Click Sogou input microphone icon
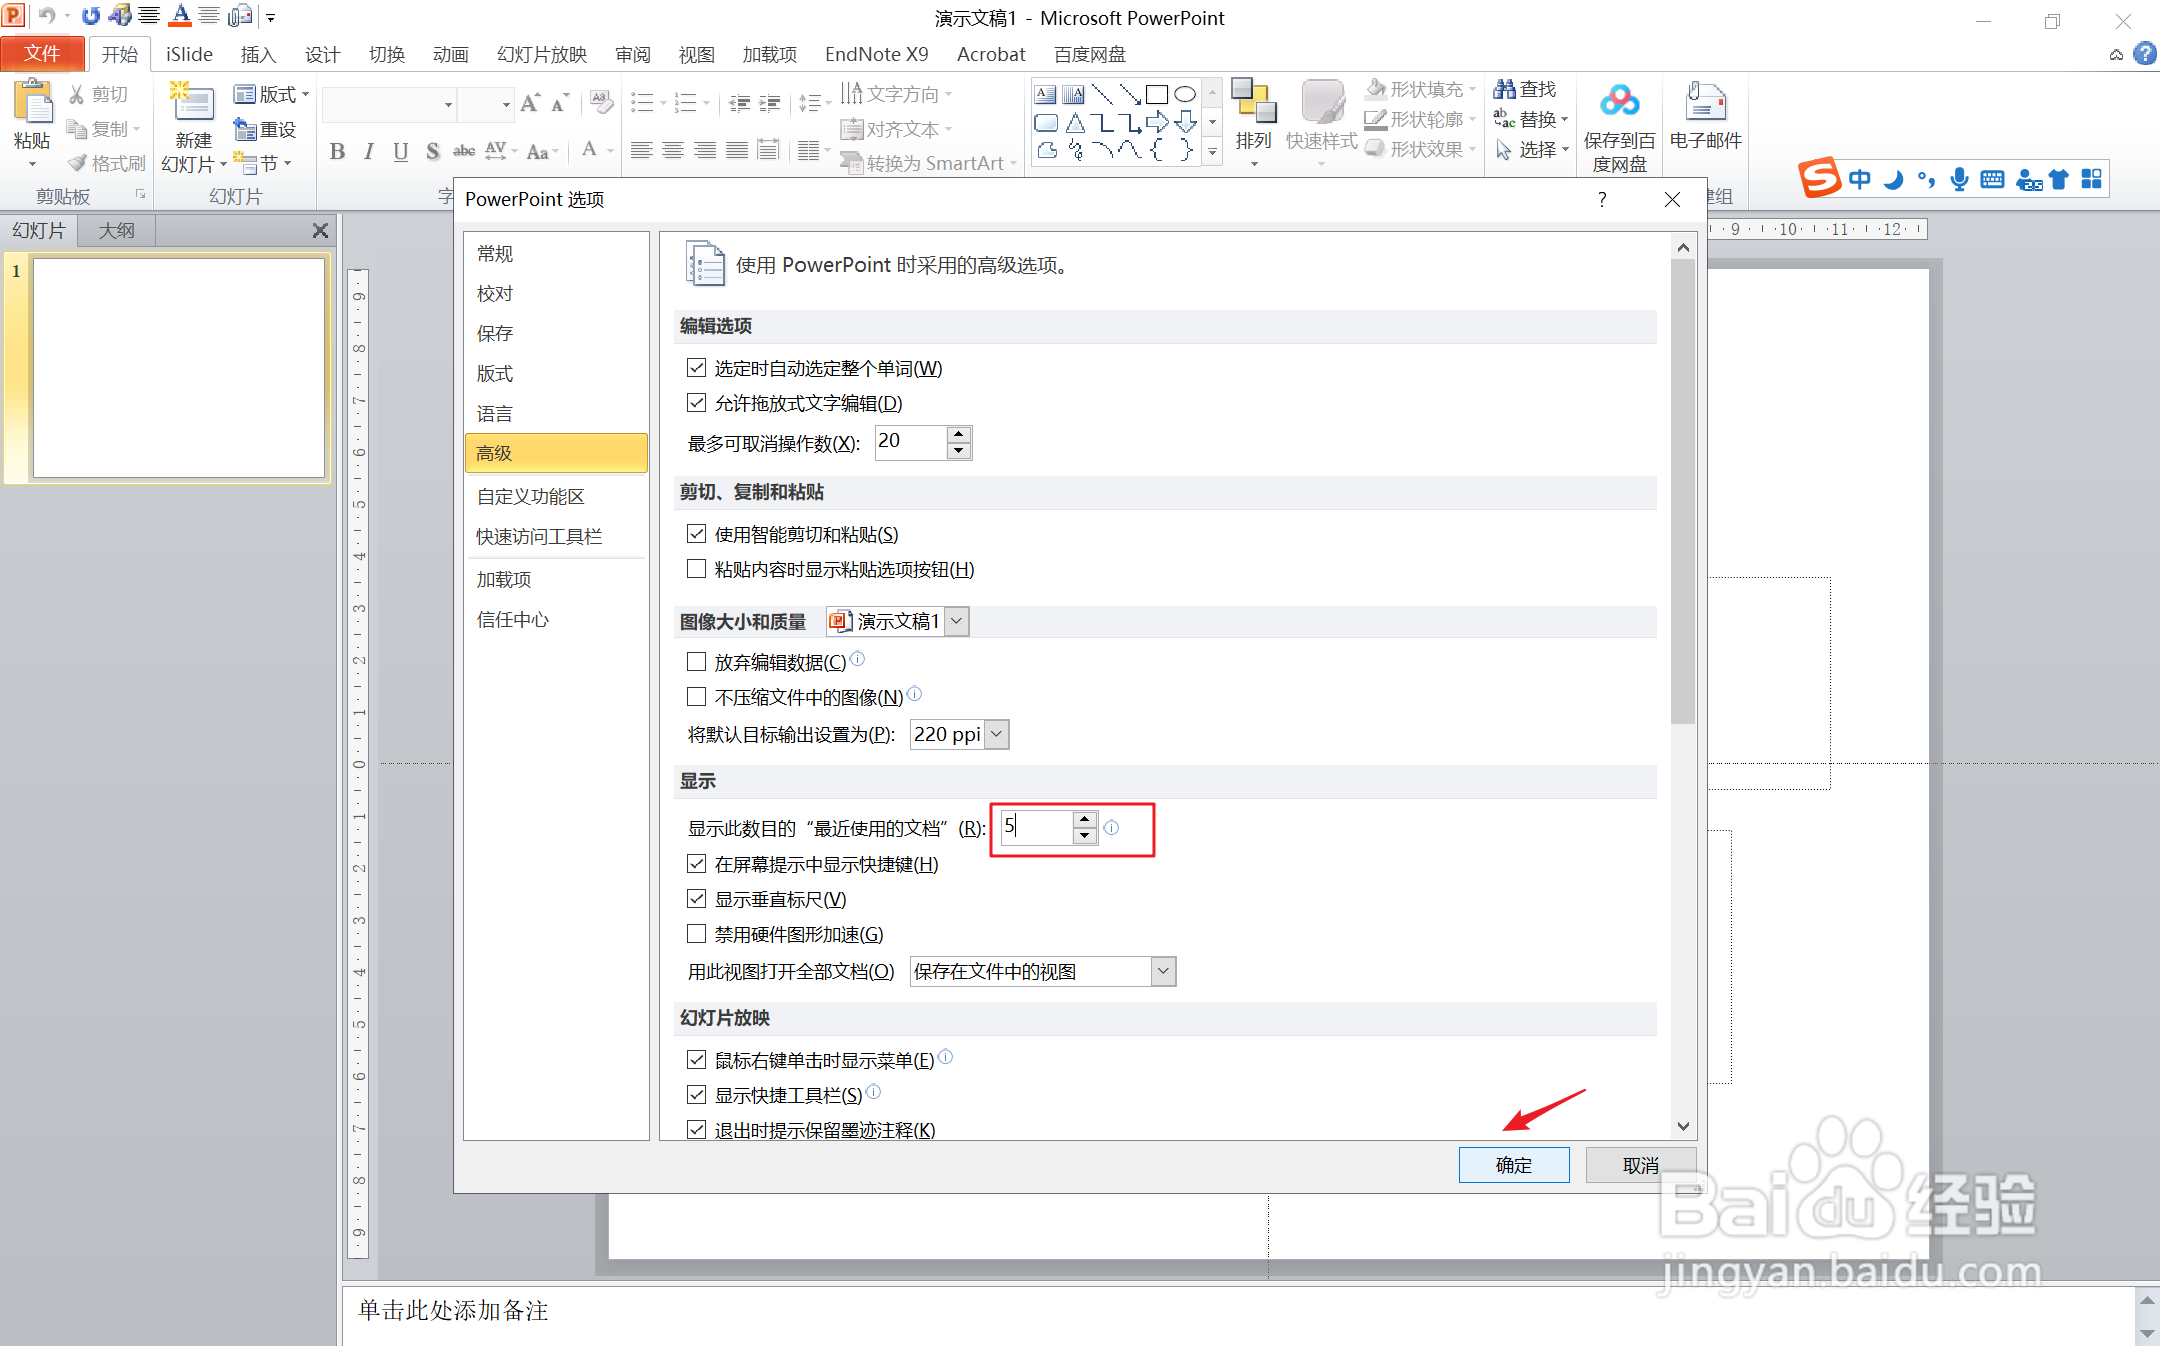This screenshot has height=1346, width=2160. pyautogui.click(x=1959, y=179)
